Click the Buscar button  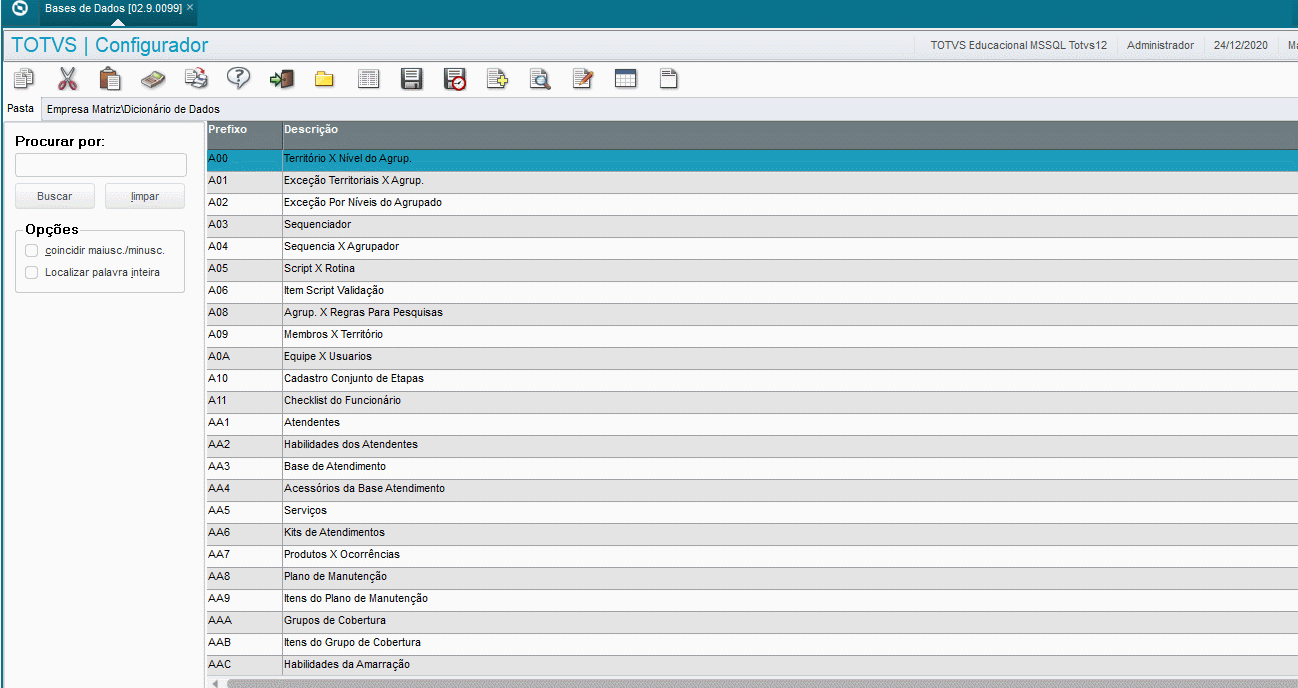point(55,196)
